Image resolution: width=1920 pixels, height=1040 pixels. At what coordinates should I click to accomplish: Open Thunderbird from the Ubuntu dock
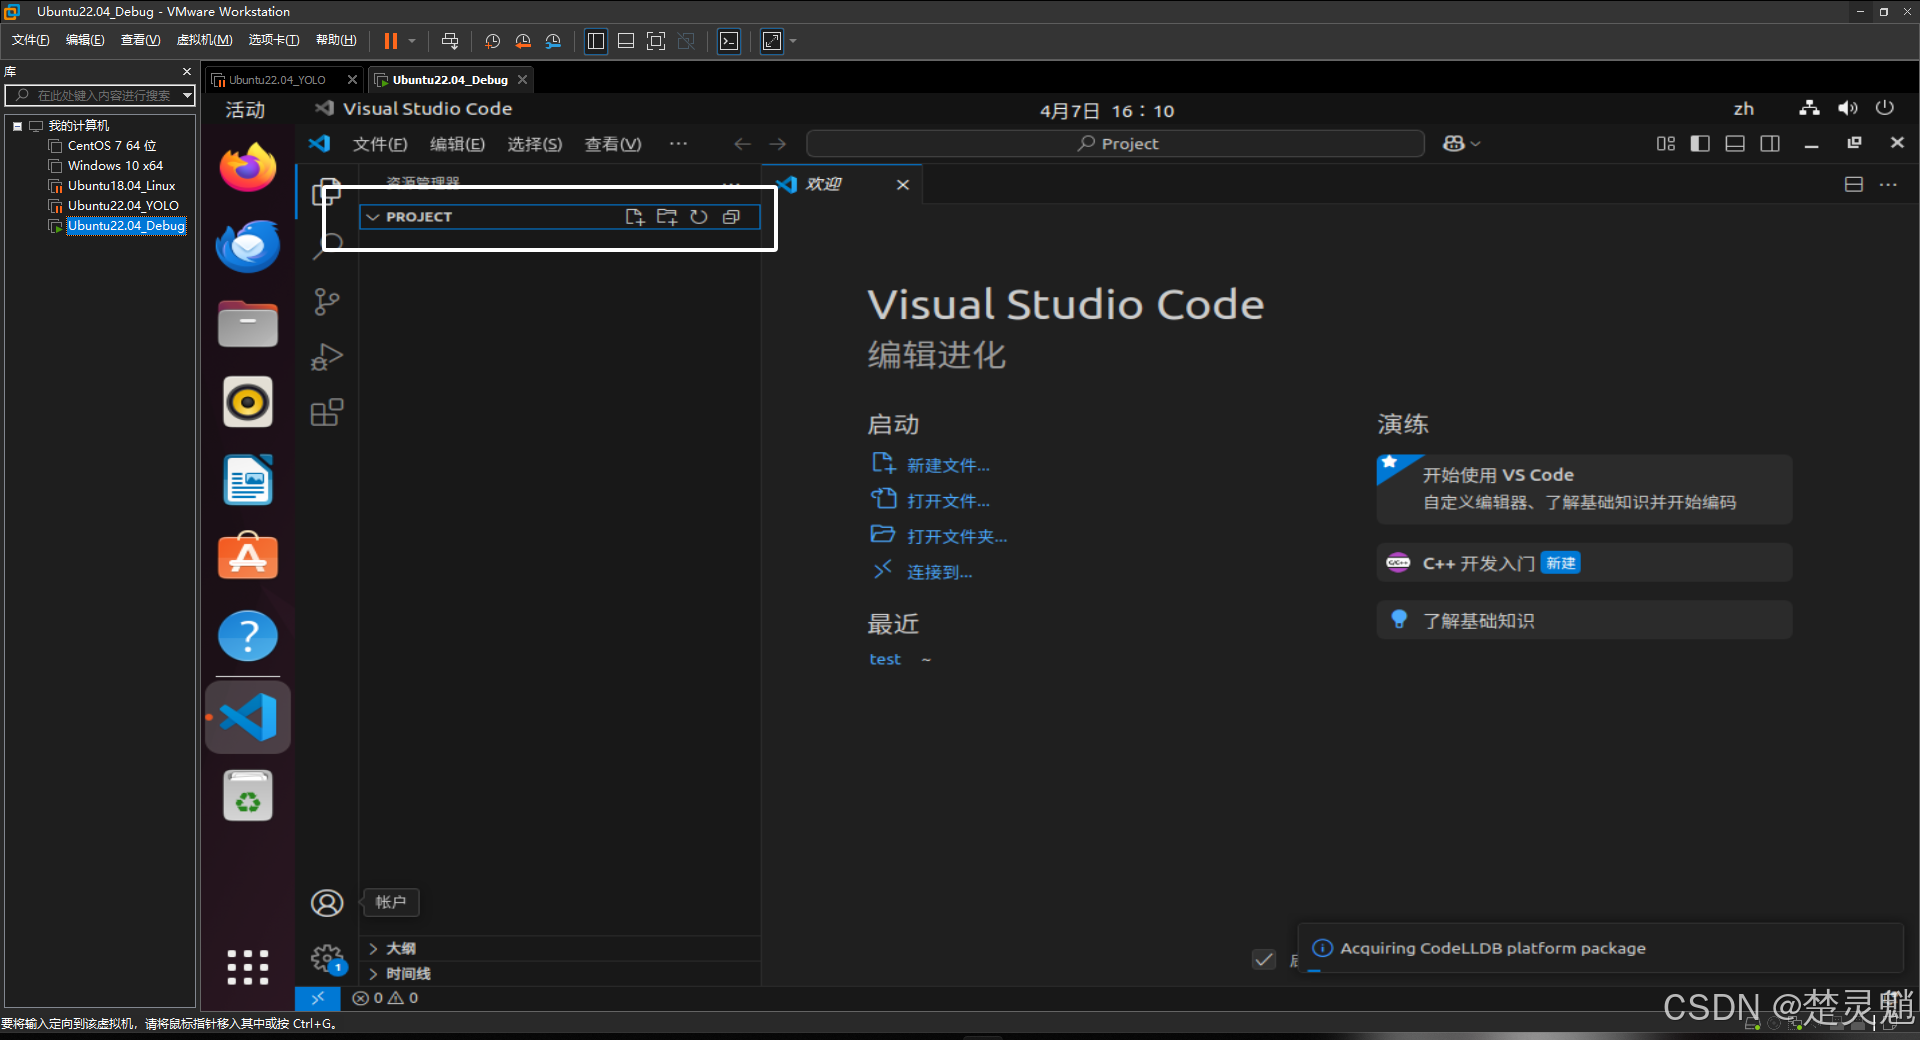tap(248, 245)
